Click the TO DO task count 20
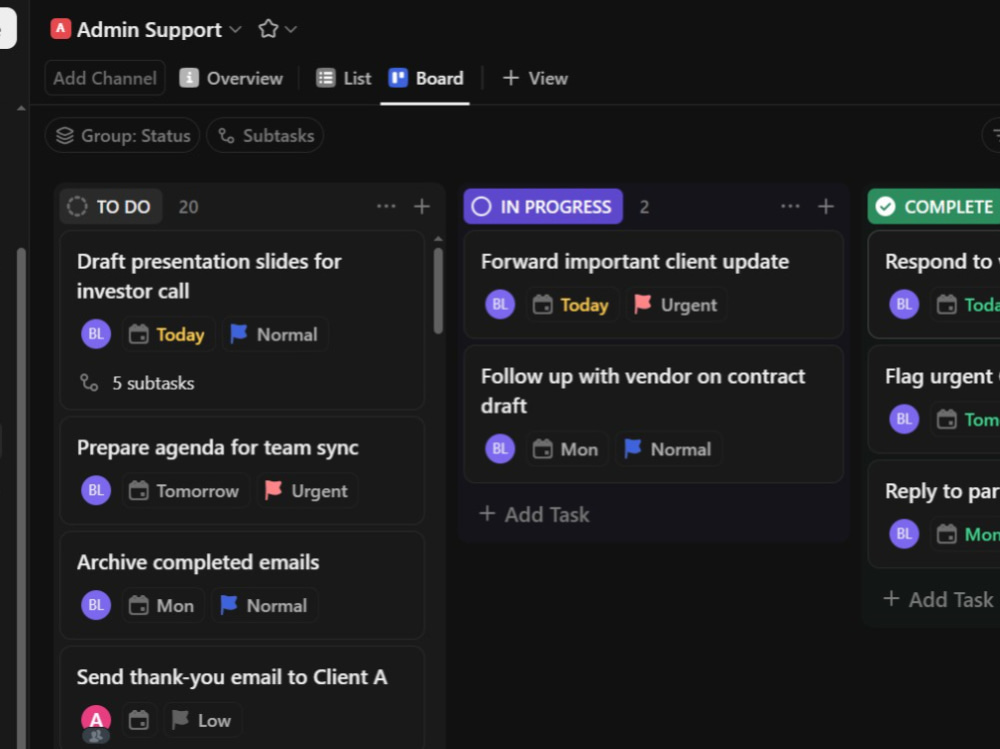The height and width of the screenshot is (749, 1000). 188,207
